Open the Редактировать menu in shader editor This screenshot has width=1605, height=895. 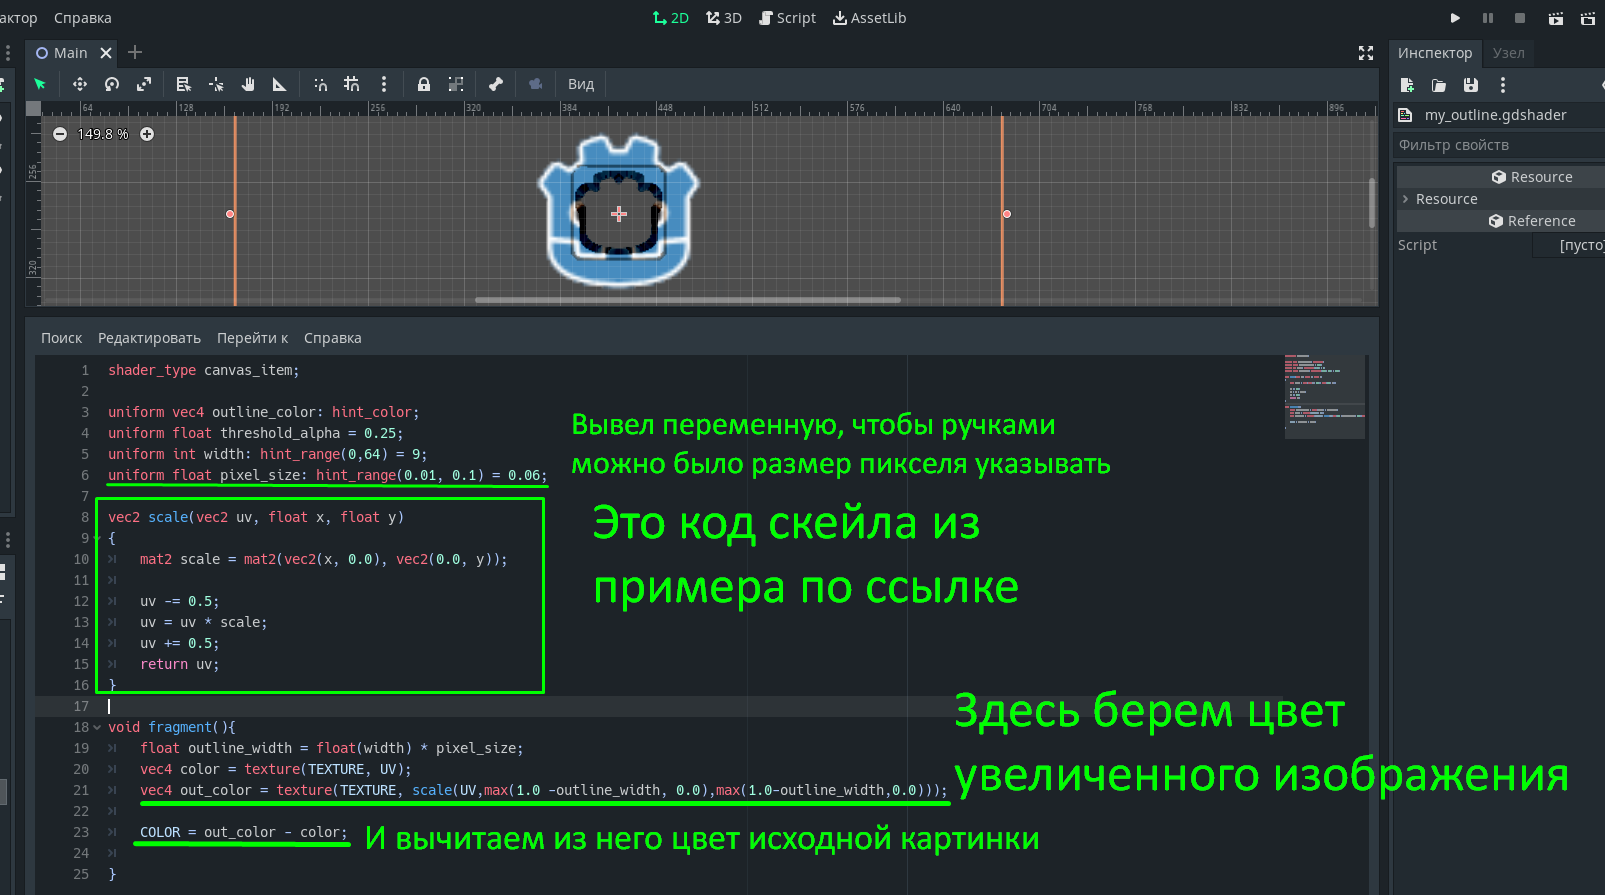point(149,338)
